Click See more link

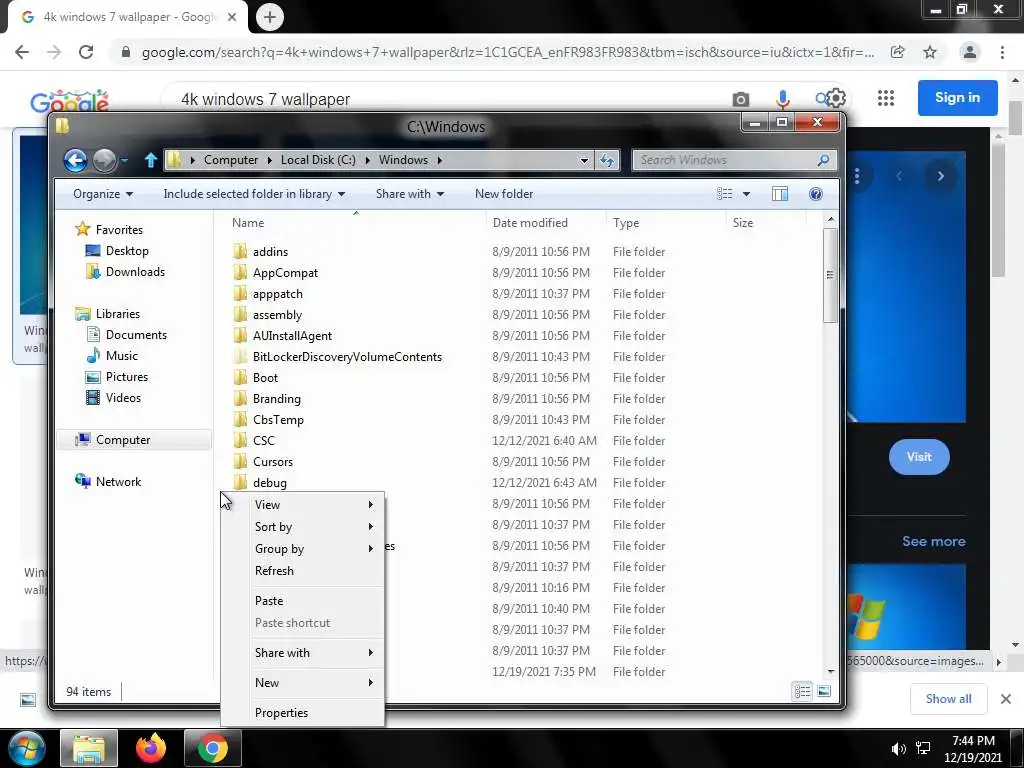[x=933, y=541]
